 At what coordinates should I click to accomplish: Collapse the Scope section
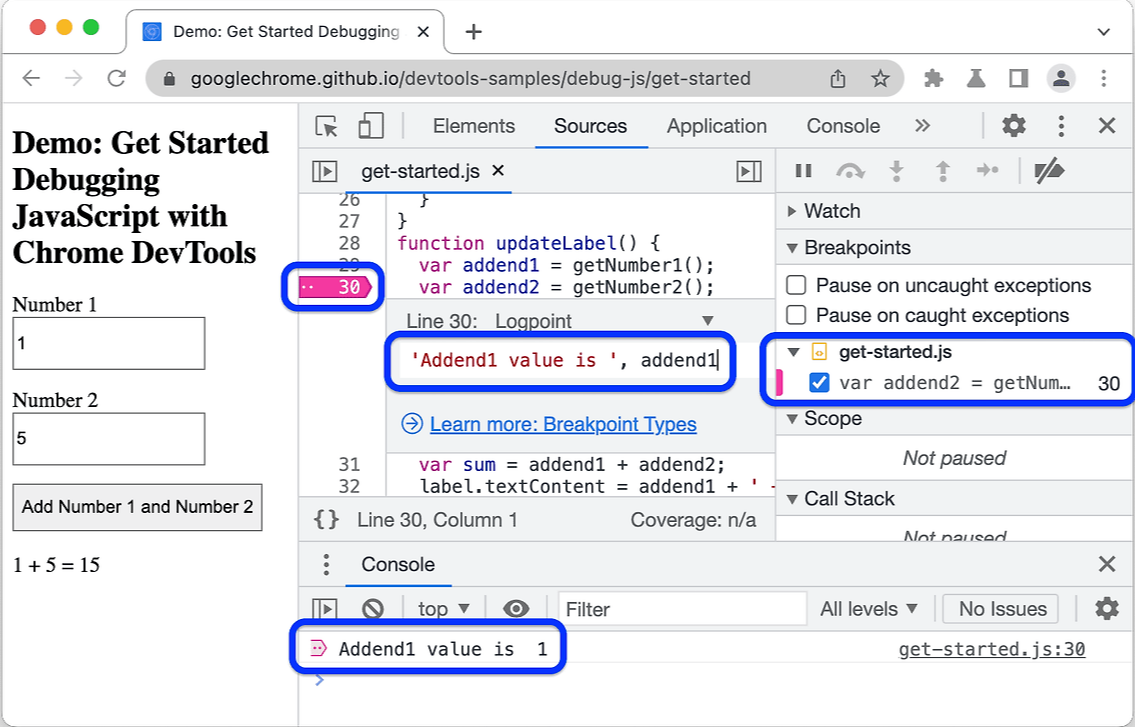click(791, 419)
